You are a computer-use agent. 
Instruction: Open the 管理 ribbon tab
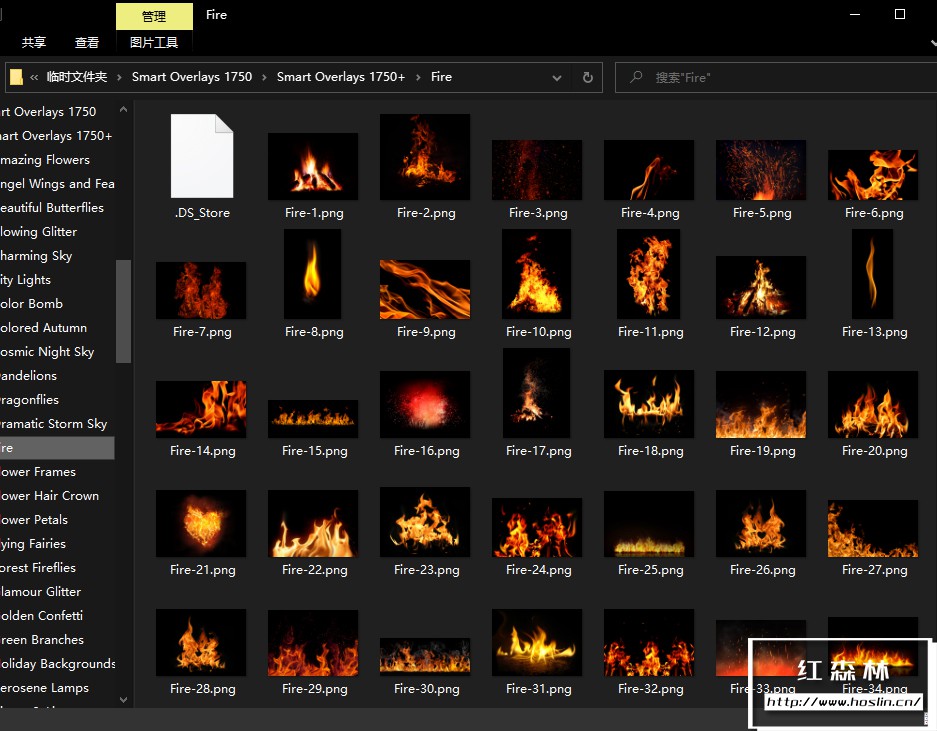(154, 16)
